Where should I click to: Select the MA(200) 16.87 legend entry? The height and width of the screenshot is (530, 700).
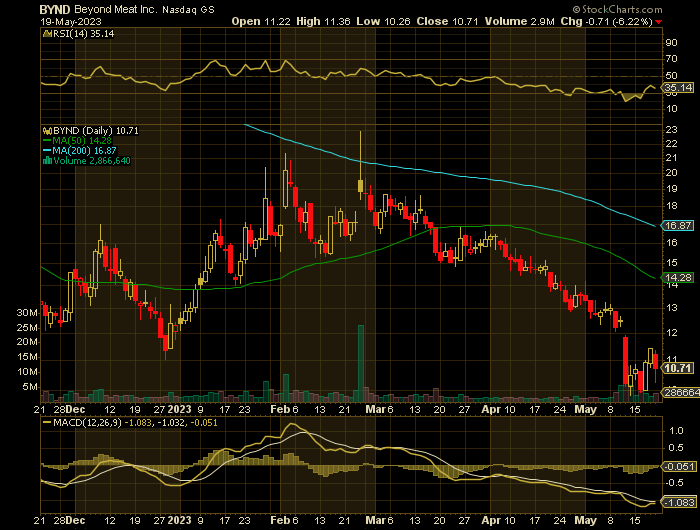coord(84,150)
